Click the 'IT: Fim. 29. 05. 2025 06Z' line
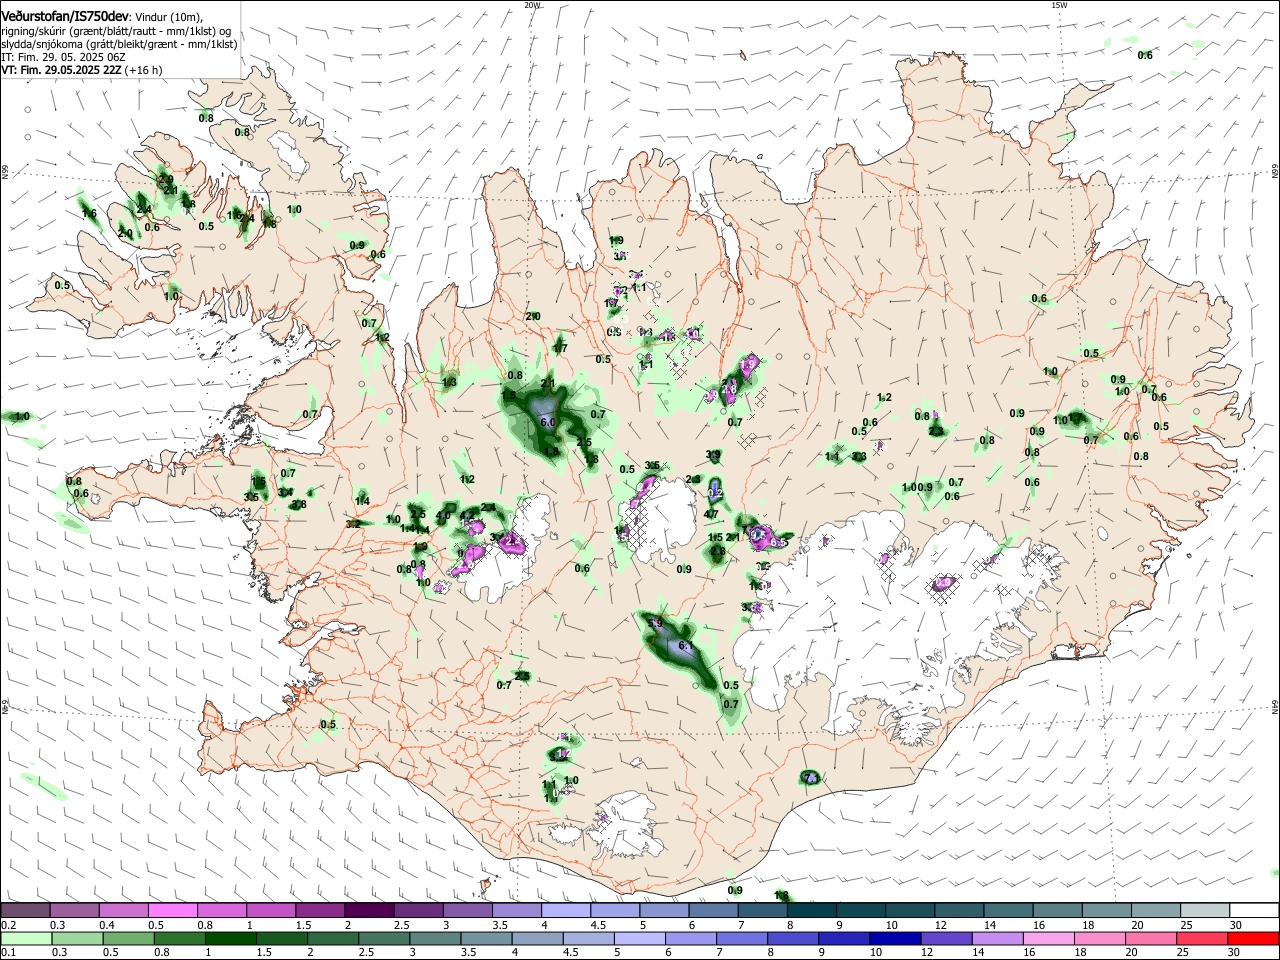This screenshot has width=1280, height=960. tap(63, 57)
